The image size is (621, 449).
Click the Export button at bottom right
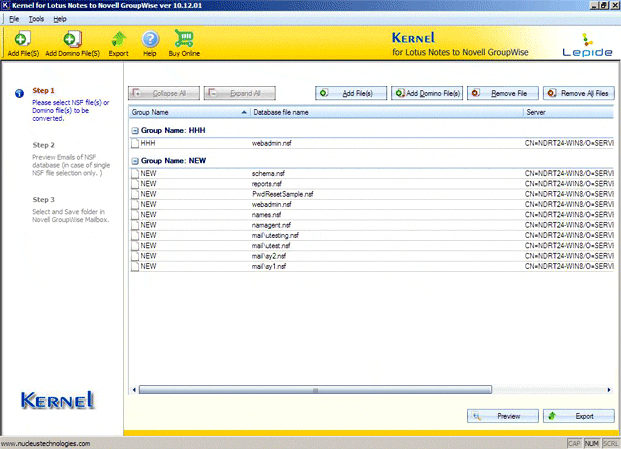pyautogui.click(x=579, y=416)
